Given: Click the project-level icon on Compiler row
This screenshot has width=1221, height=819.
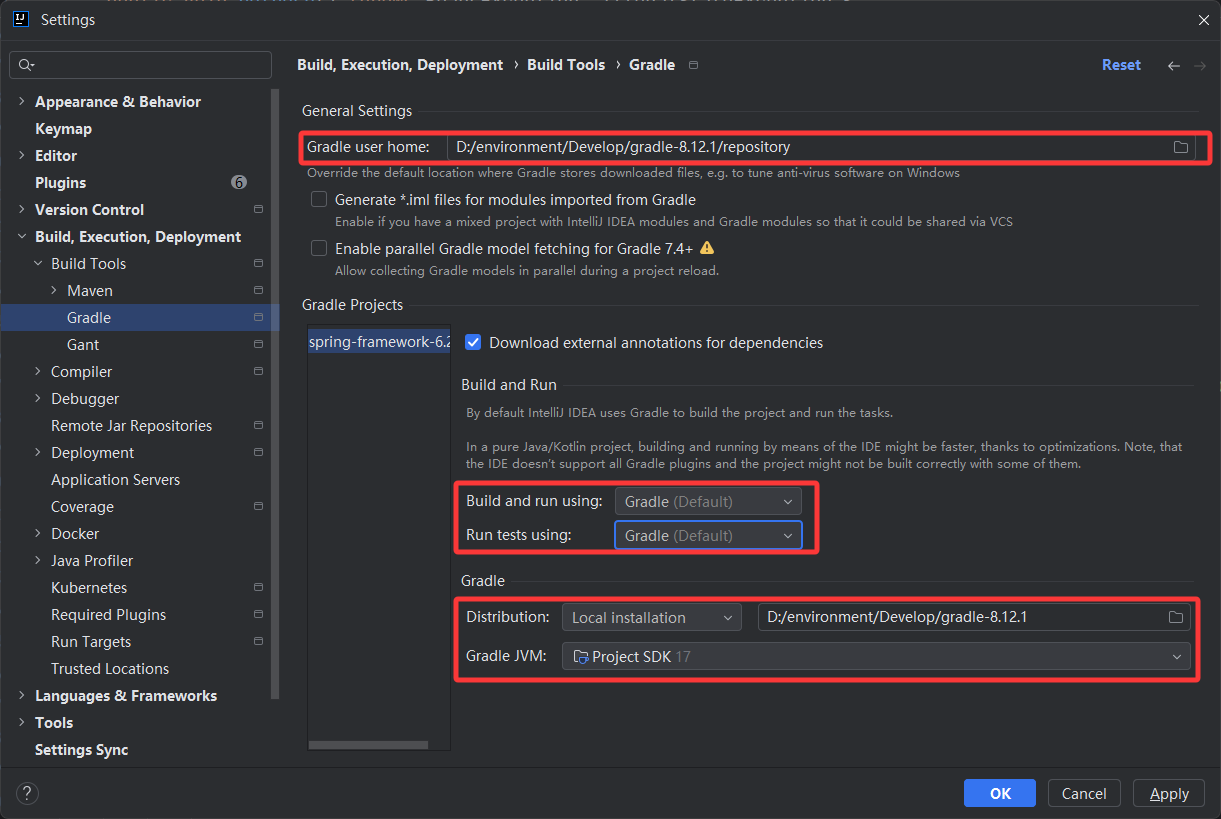Looking at the screenshot, I should (x=258, y=372).
